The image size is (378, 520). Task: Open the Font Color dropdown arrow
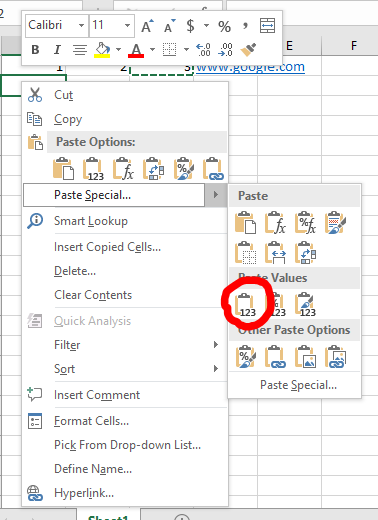(x=152, y=50)
